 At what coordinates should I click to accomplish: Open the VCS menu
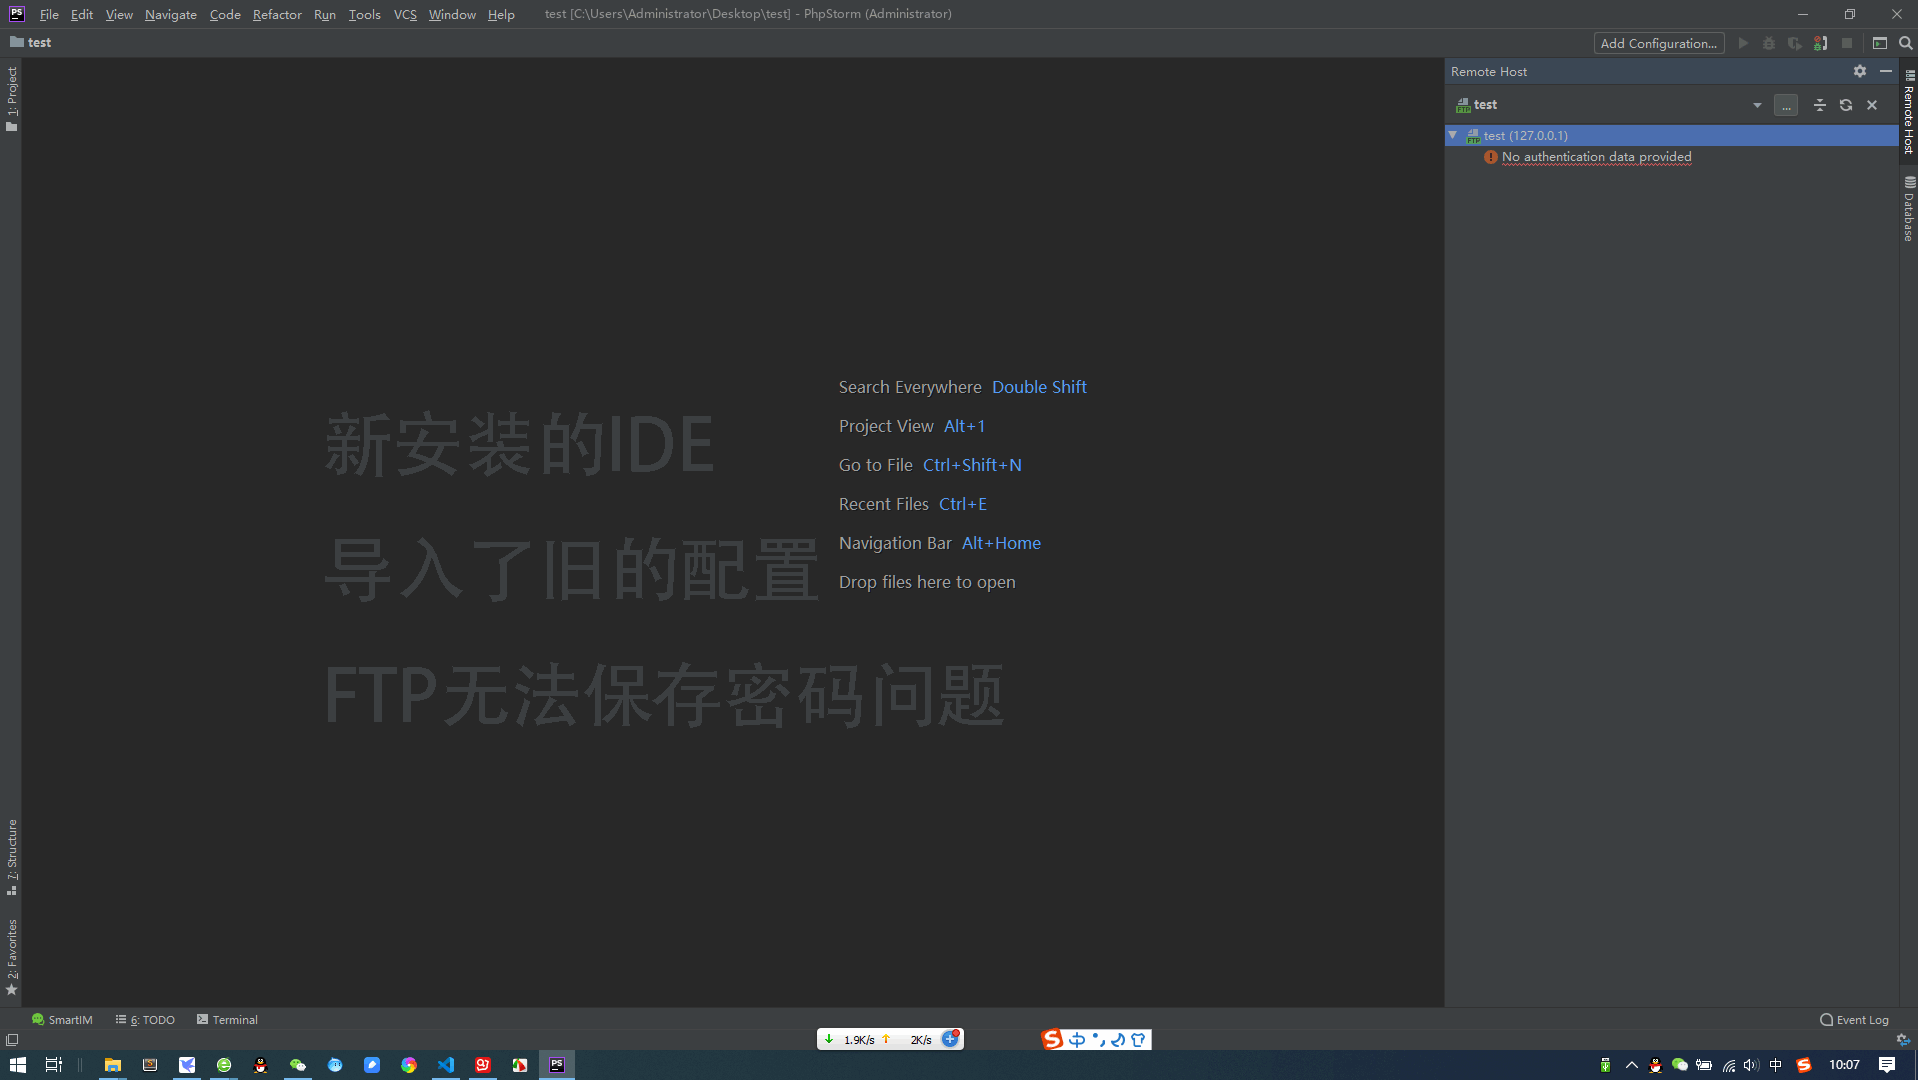point(404,14)
